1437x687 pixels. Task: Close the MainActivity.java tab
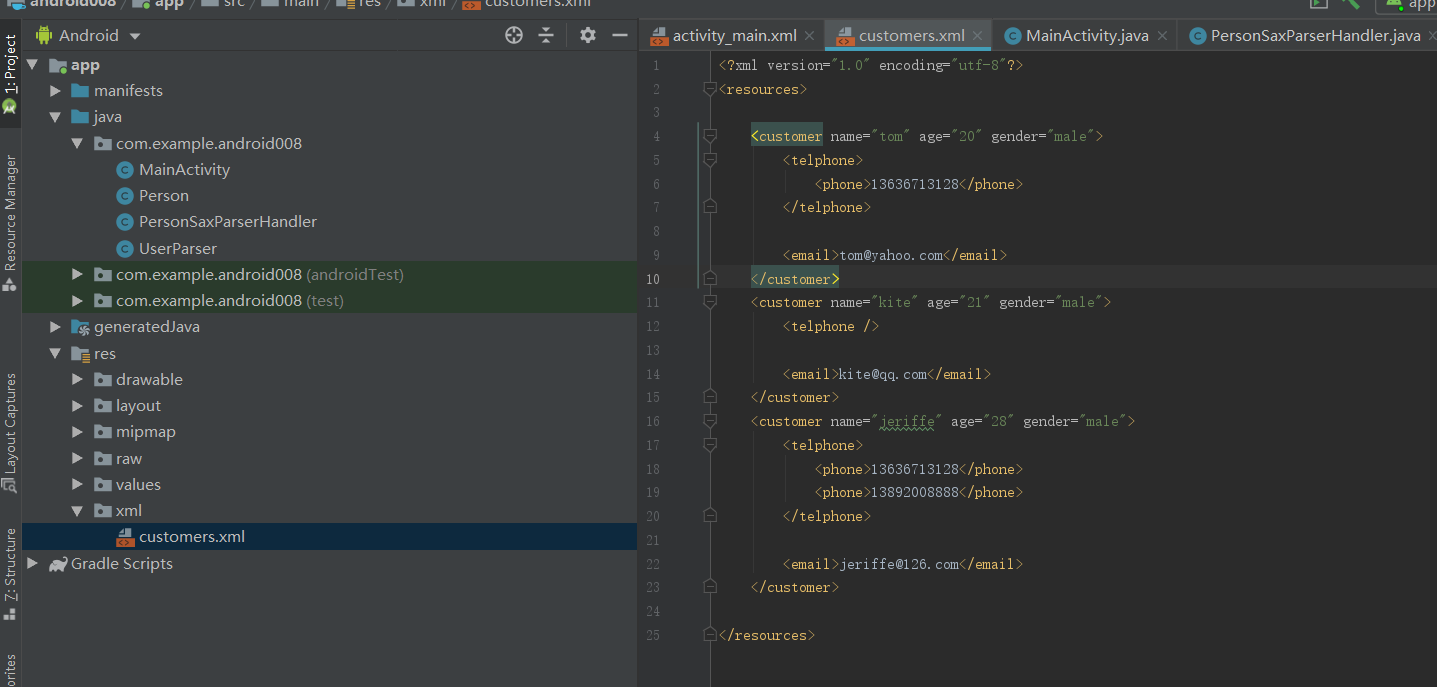pos(1161,36)
